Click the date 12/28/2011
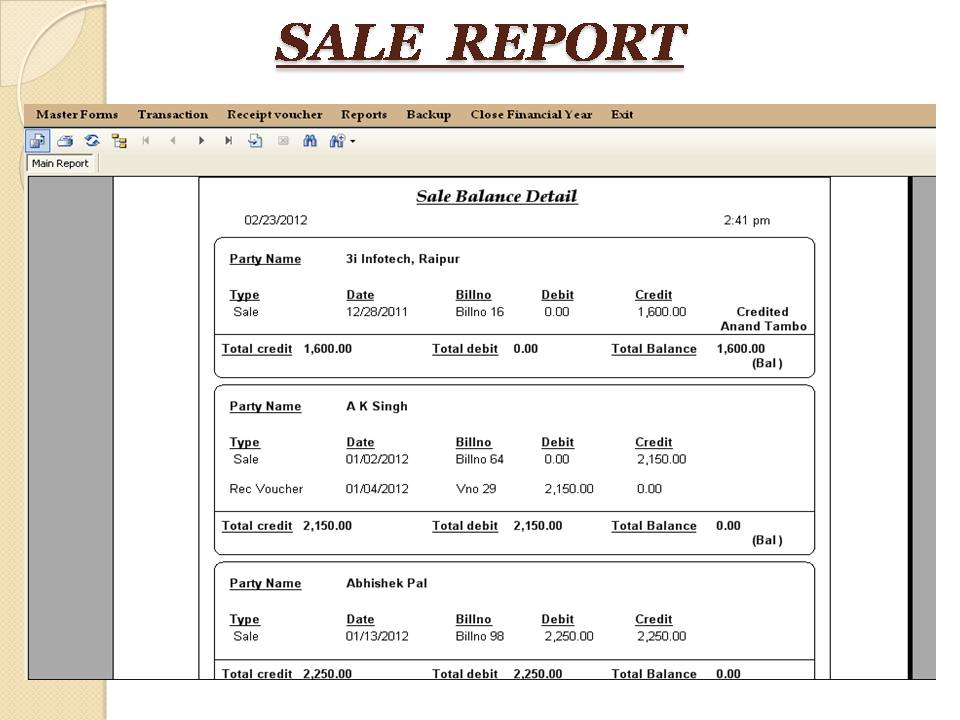 coord(377,312)
